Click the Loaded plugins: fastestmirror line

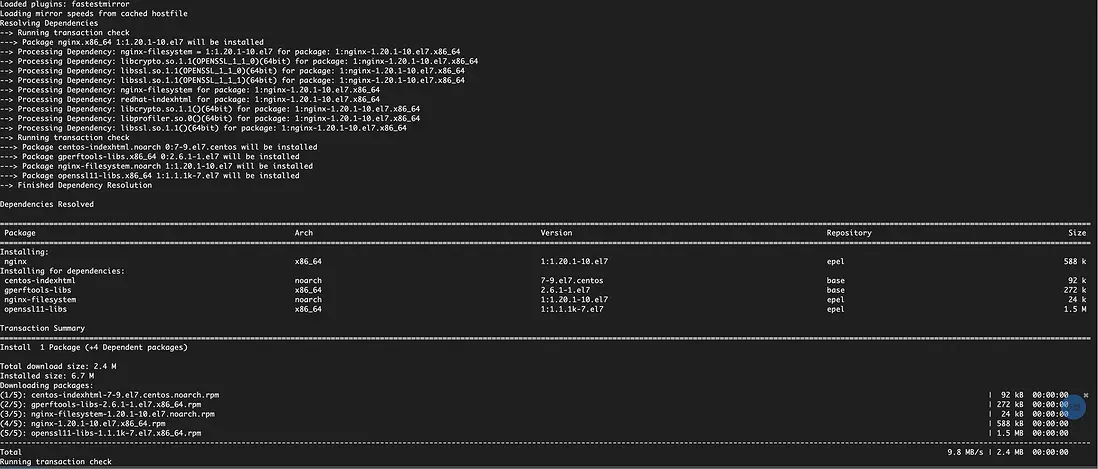point(62,4)
